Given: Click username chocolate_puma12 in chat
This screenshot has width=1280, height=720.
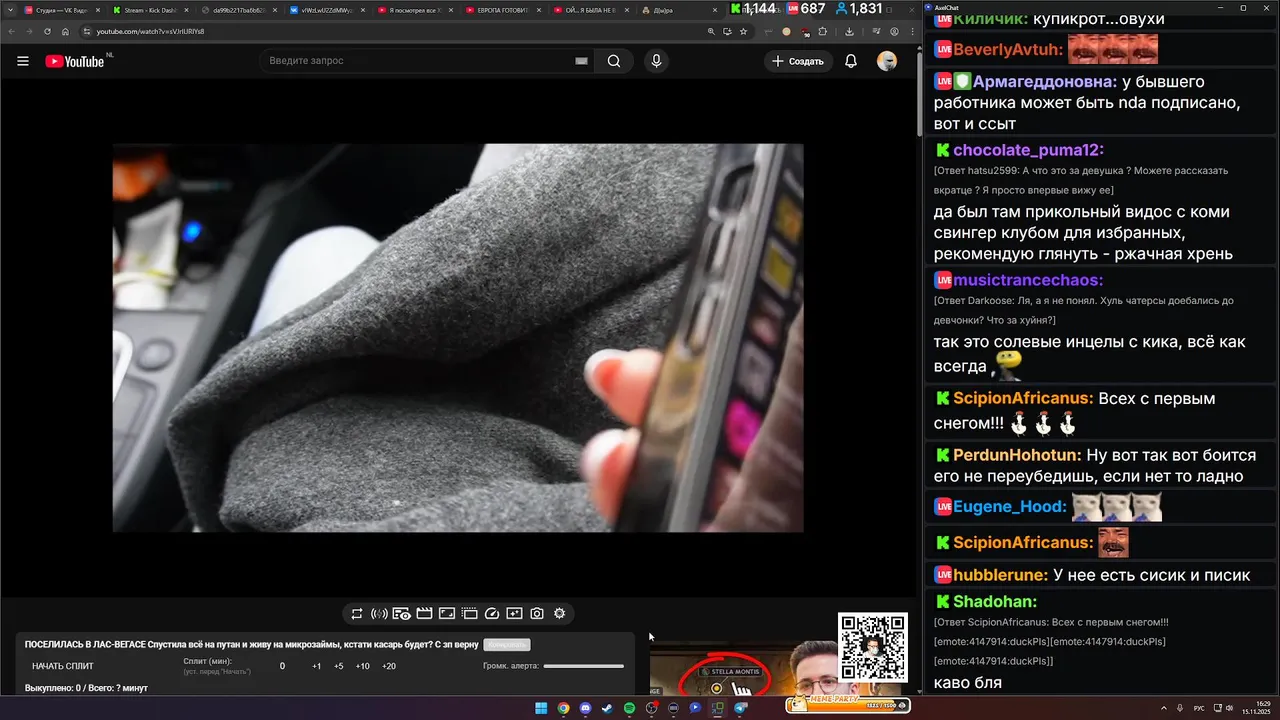Looking at the screenshot, I should [x=1028, y=150].
